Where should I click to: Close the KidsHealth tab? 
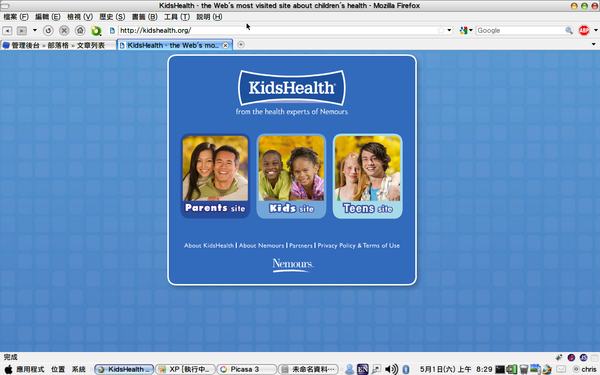tap(226, 45)
